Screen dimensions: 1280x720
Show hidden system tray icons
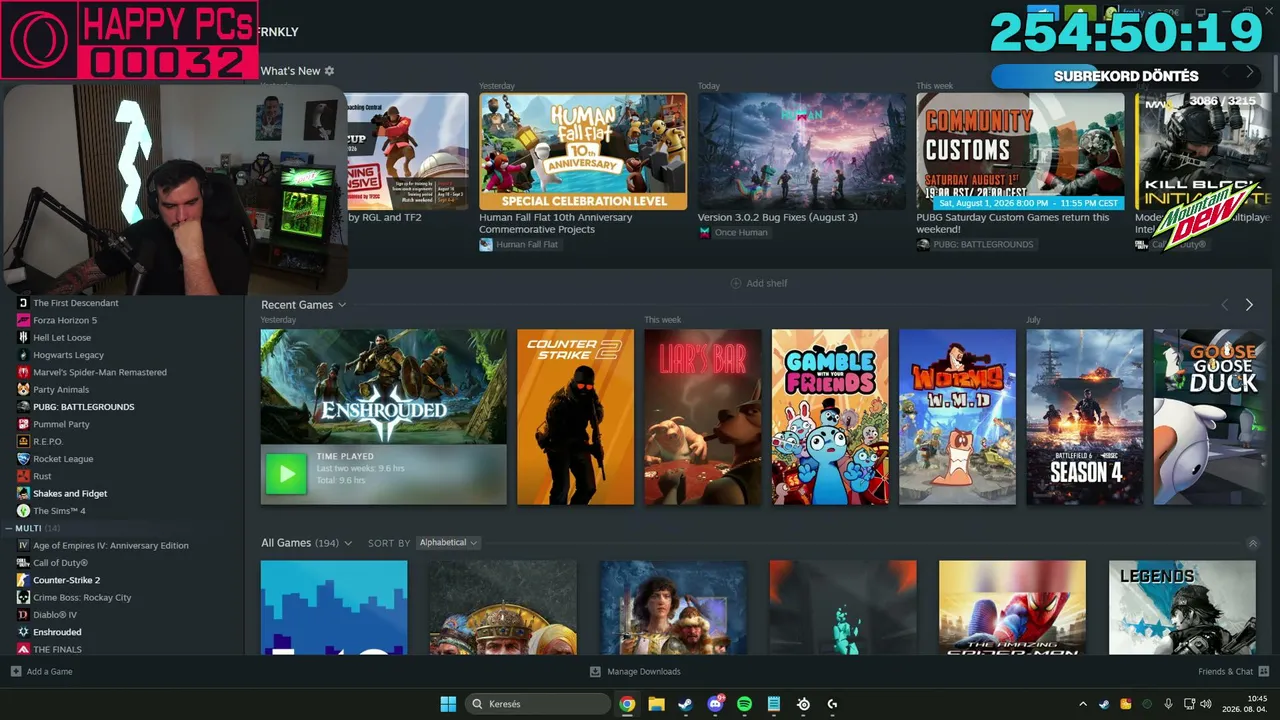pos(1082,704)
